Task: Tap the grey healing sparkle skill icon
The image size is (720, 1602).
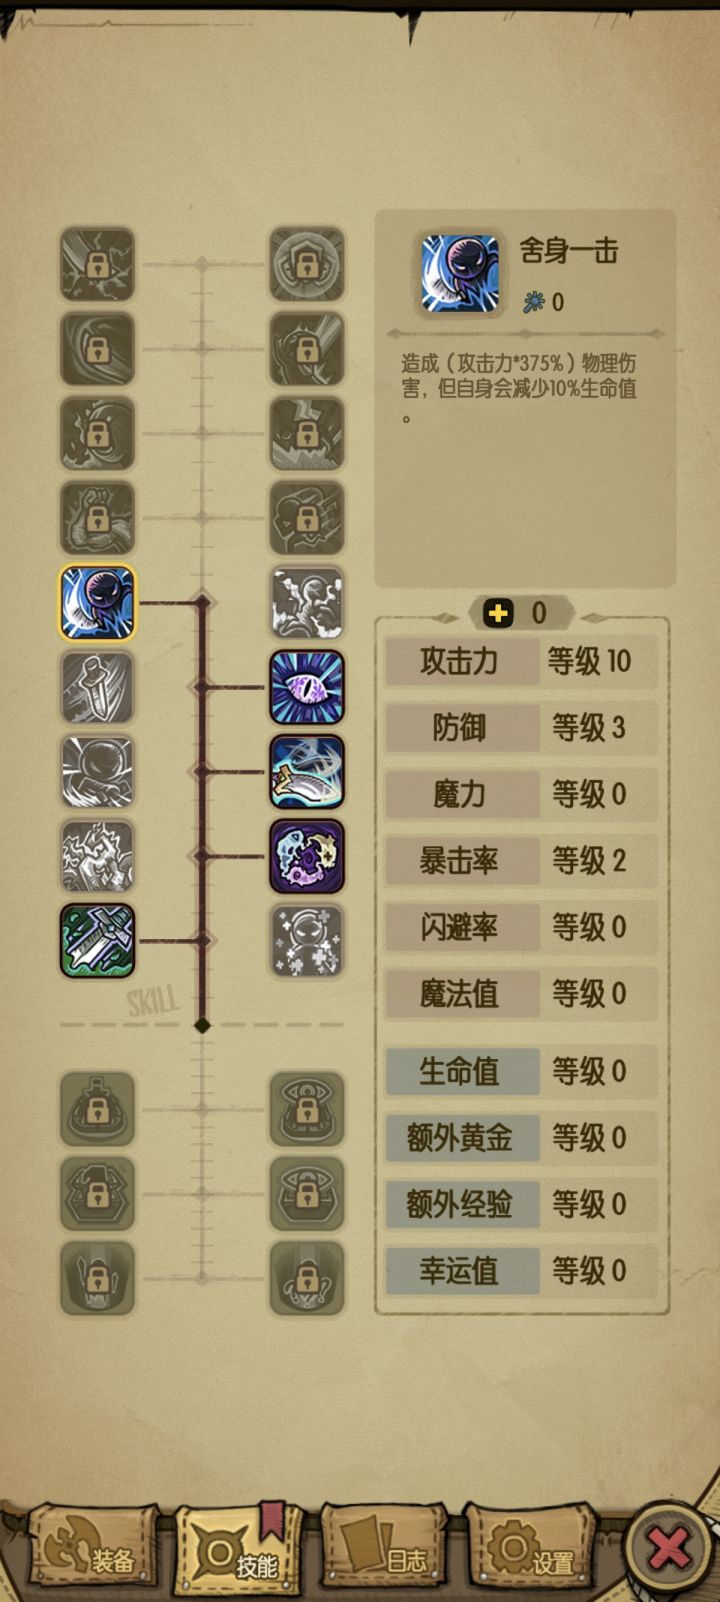Action: 307,941
